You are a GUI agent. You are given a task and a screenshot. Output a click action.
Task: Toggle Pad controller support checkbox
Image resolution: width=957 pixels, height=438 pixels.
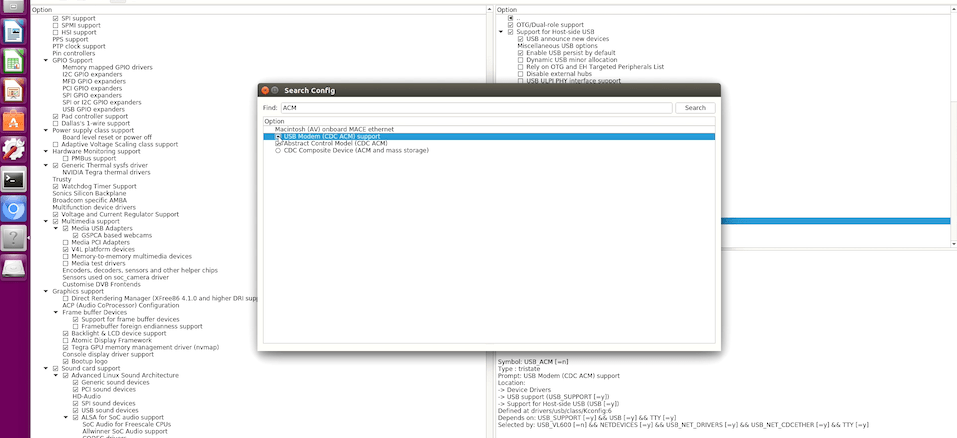tap(56, 117)
